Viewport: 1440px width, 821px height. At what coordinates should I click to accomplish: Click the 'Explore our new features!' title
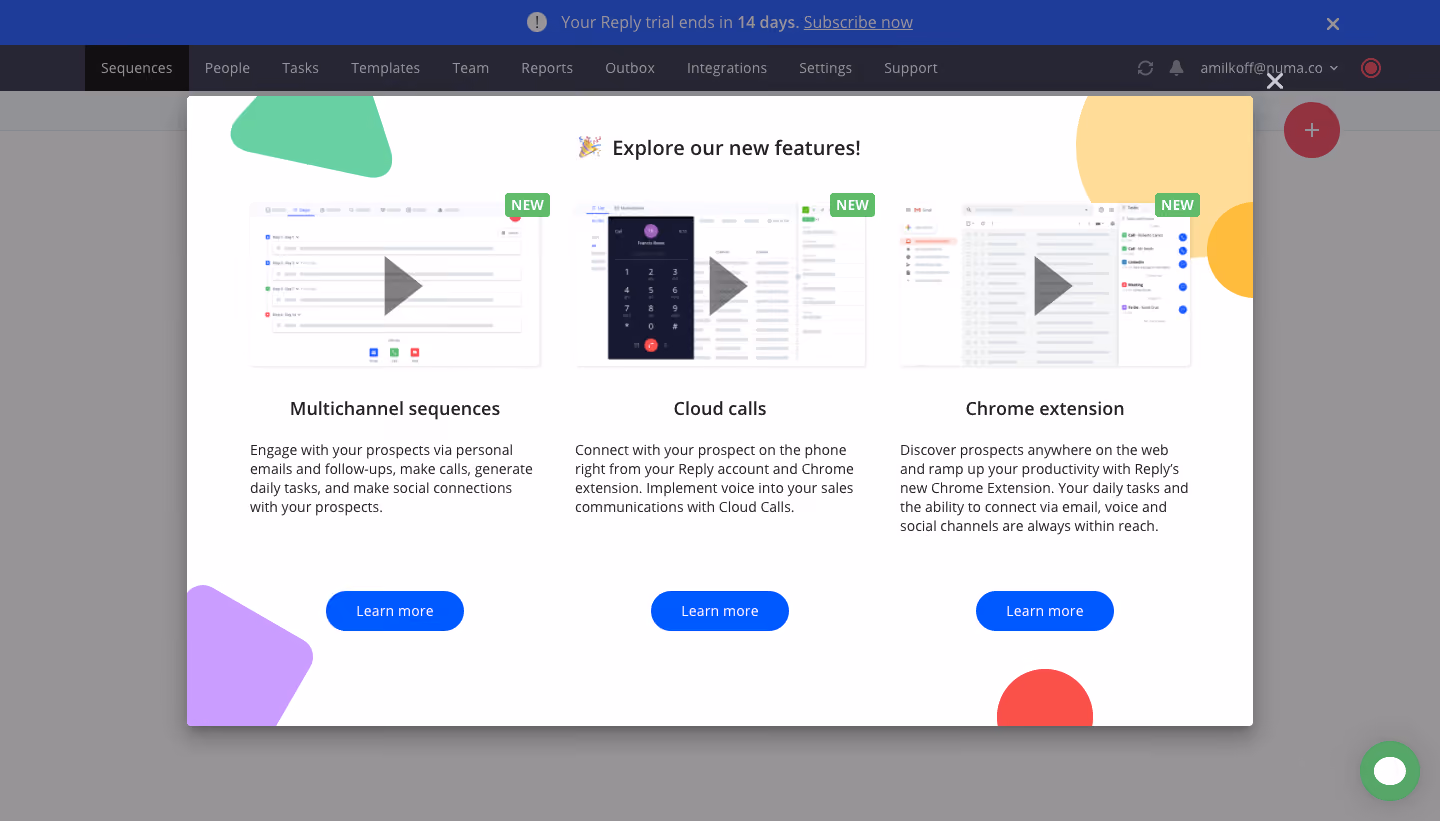pyautogui.click(x=736, y=148)
